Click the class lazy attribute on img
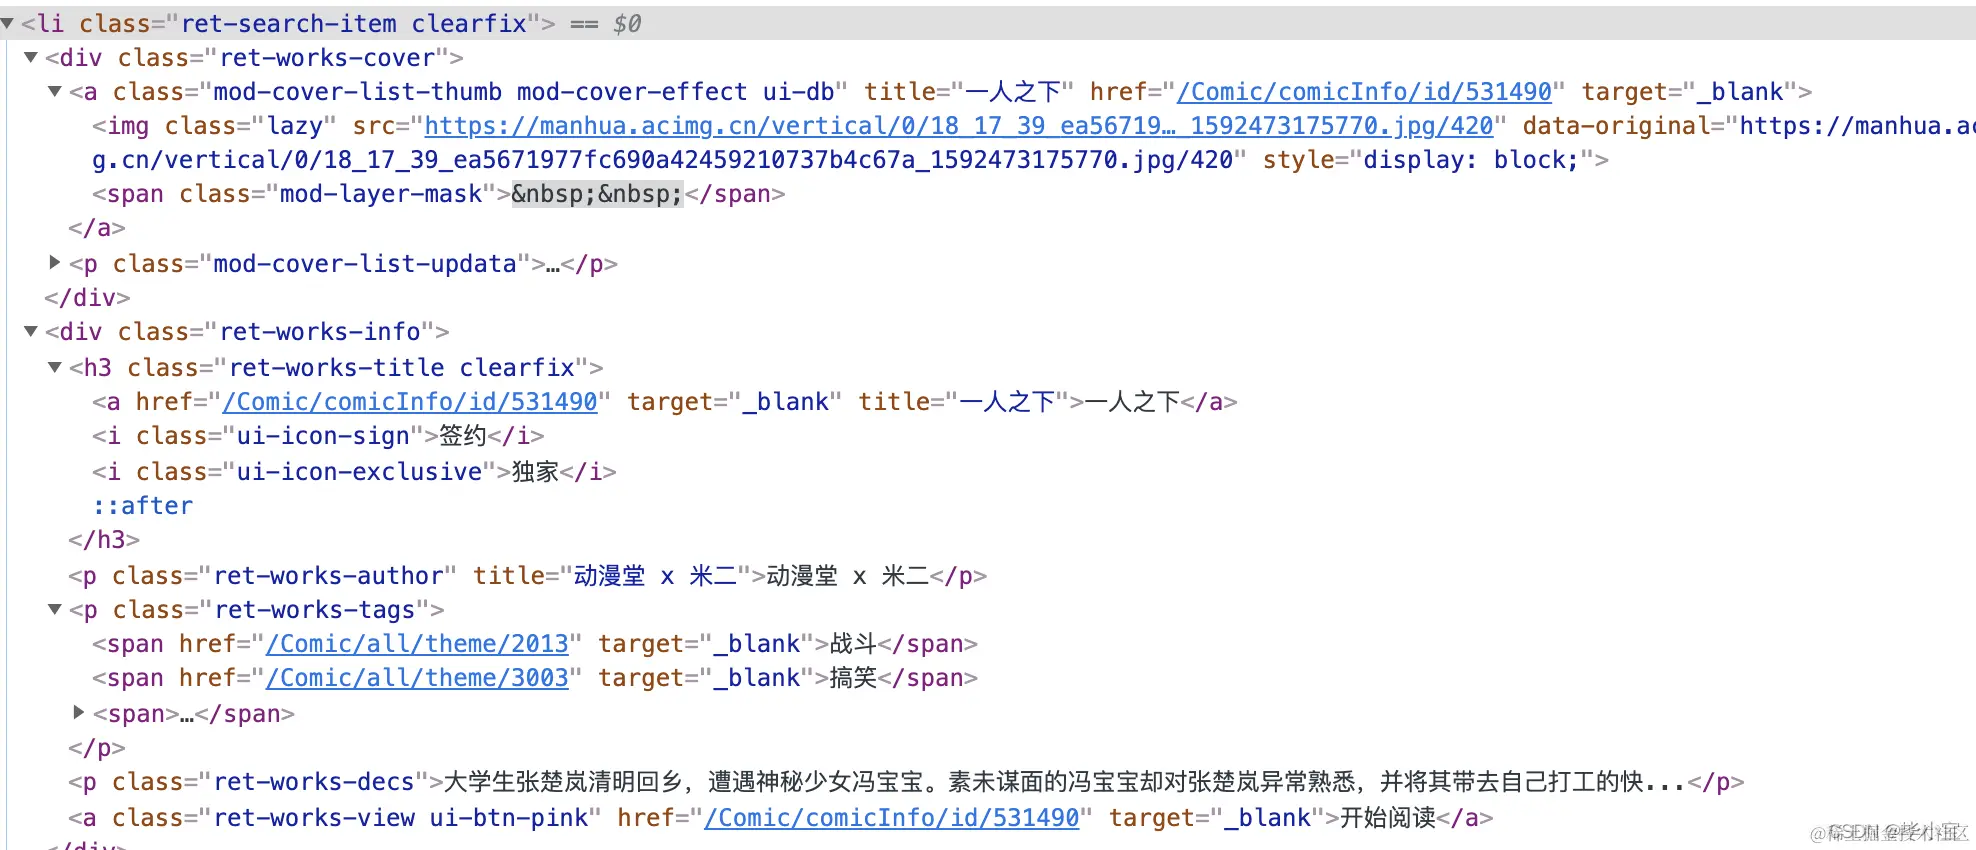 coord(250,126)
